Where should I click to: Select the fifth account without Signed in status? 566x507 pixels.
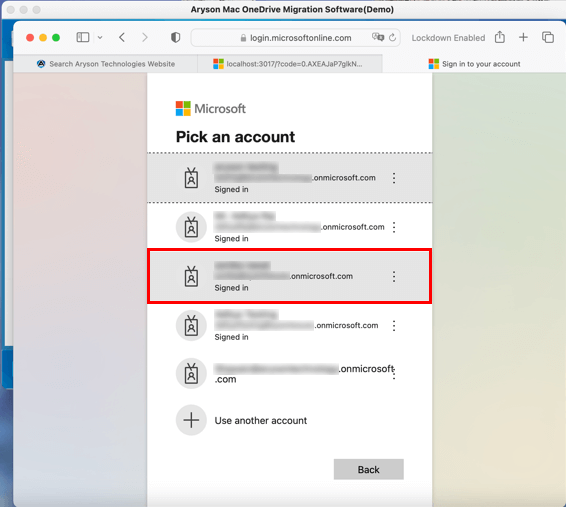[289, 373]
